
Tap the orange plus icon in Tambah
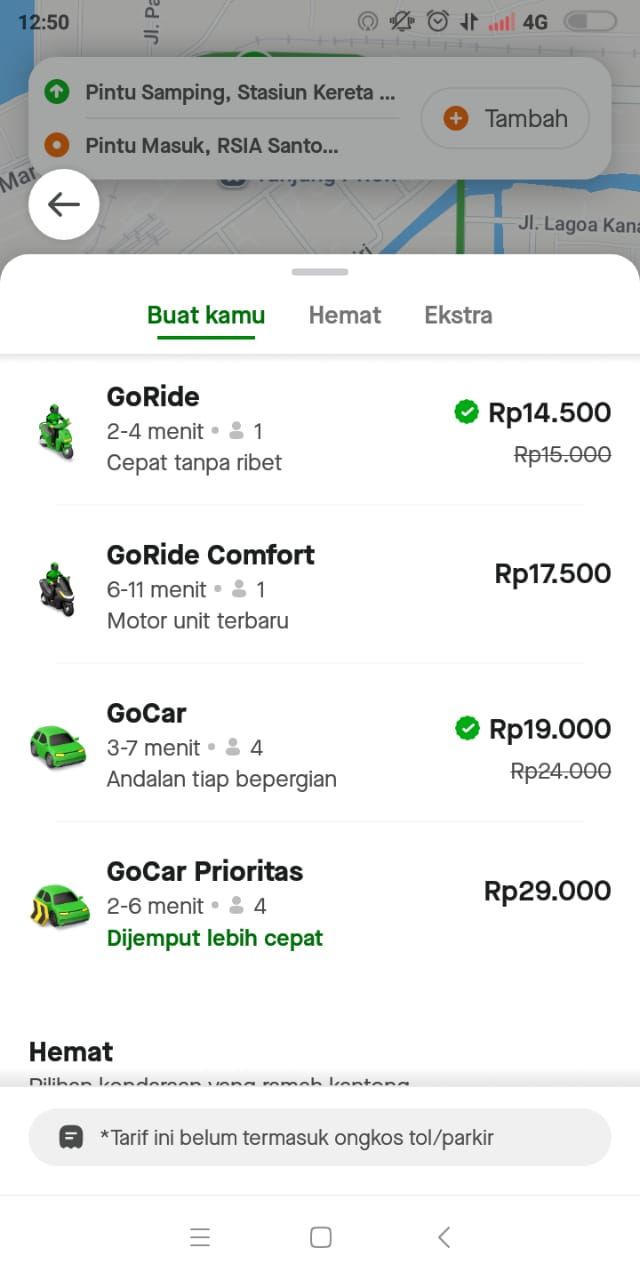point(456,119)
